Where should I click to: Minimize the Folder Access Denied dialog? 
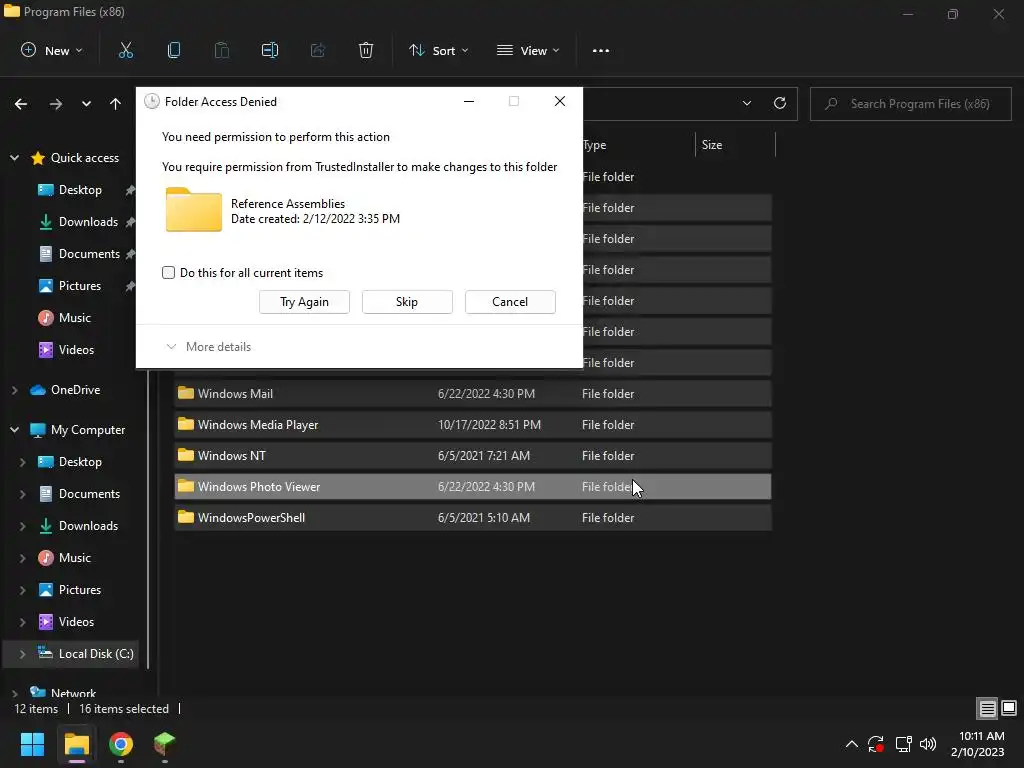tap(469, 101)
